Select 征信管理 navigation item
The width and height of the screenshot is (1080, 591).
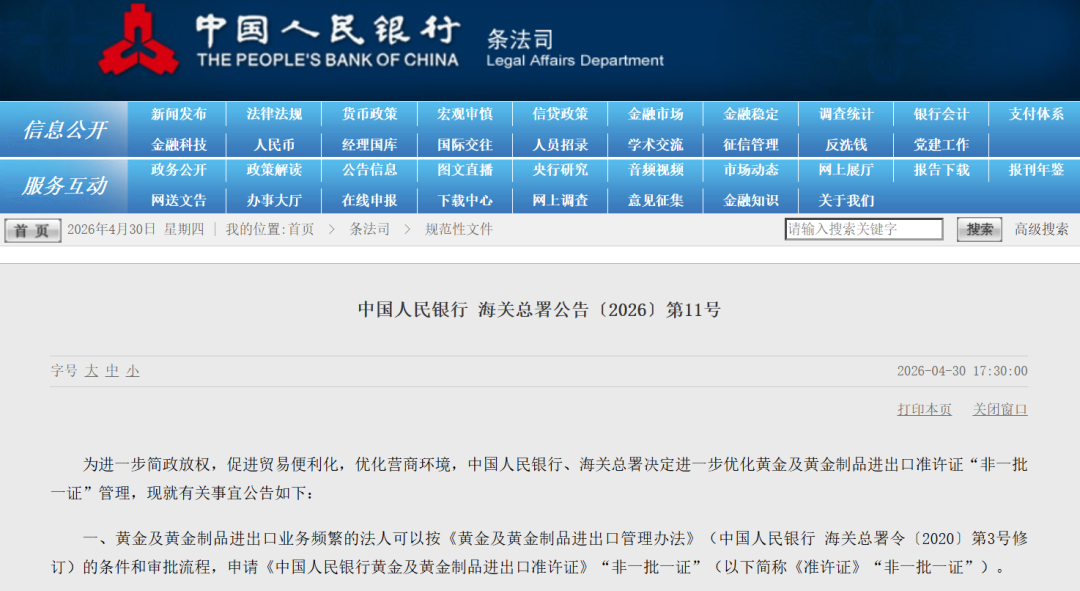(x=751, y=145)
